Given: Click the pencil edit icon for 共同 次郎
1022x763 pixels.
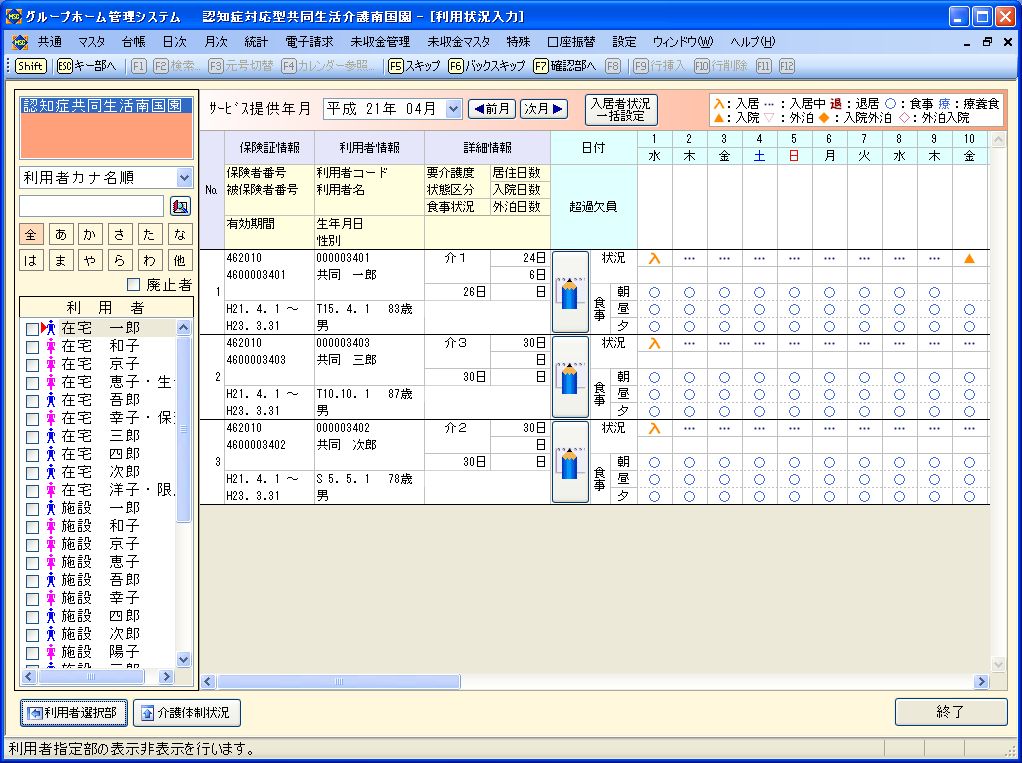Looking at the screenshot, I should [x=570, y=461].
